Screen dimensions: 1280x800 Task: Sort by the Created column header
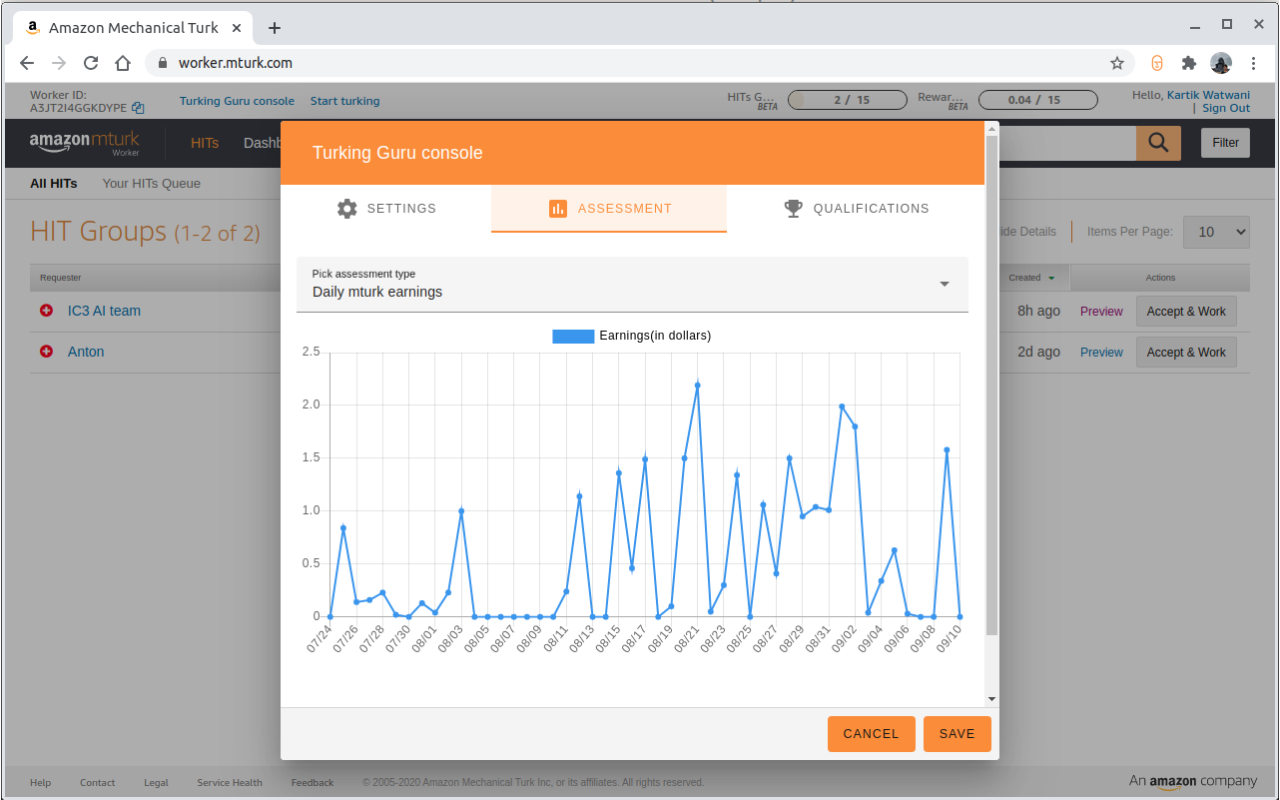(1031, 278)
